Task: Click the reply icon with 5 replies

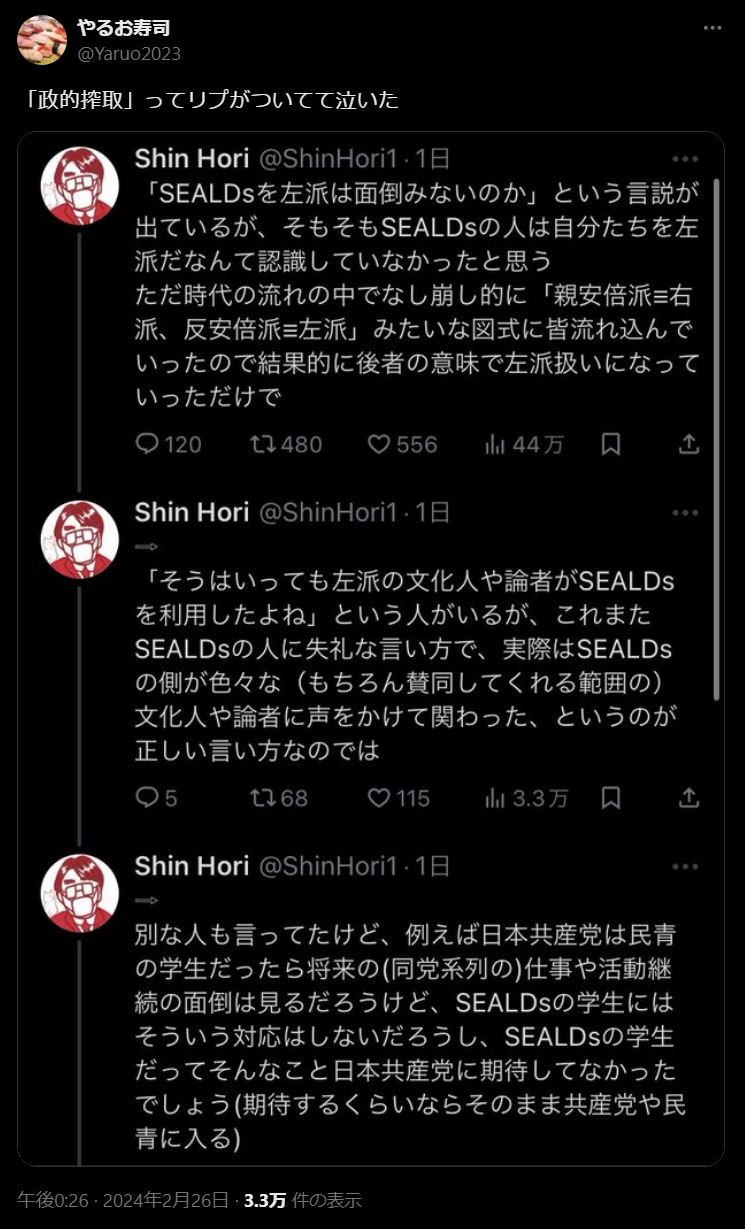Action: pyautogui.click(x=148, y=797)
